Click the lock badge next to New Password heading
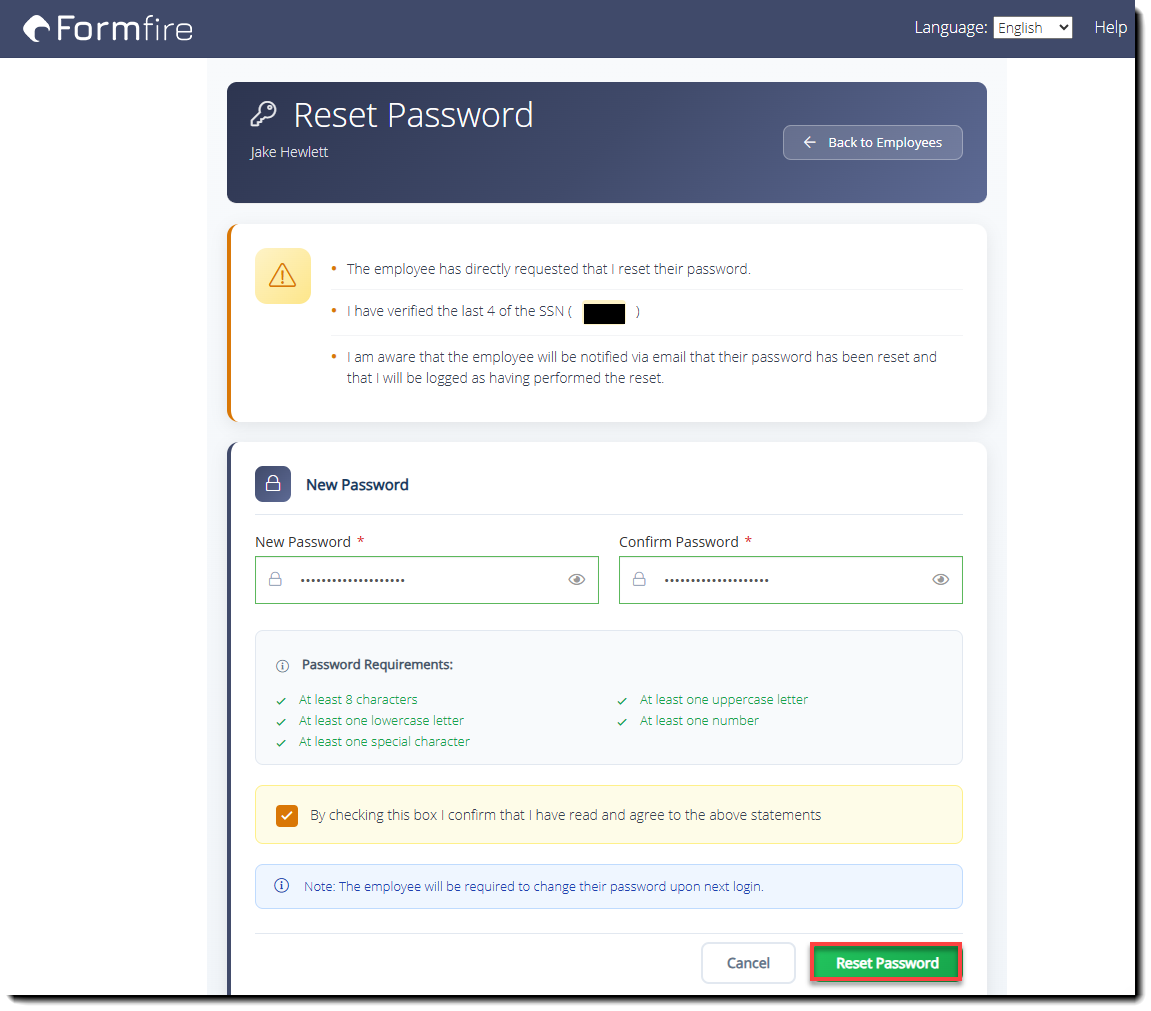This screenshot has height=1011, width=1151. (273, 484)
